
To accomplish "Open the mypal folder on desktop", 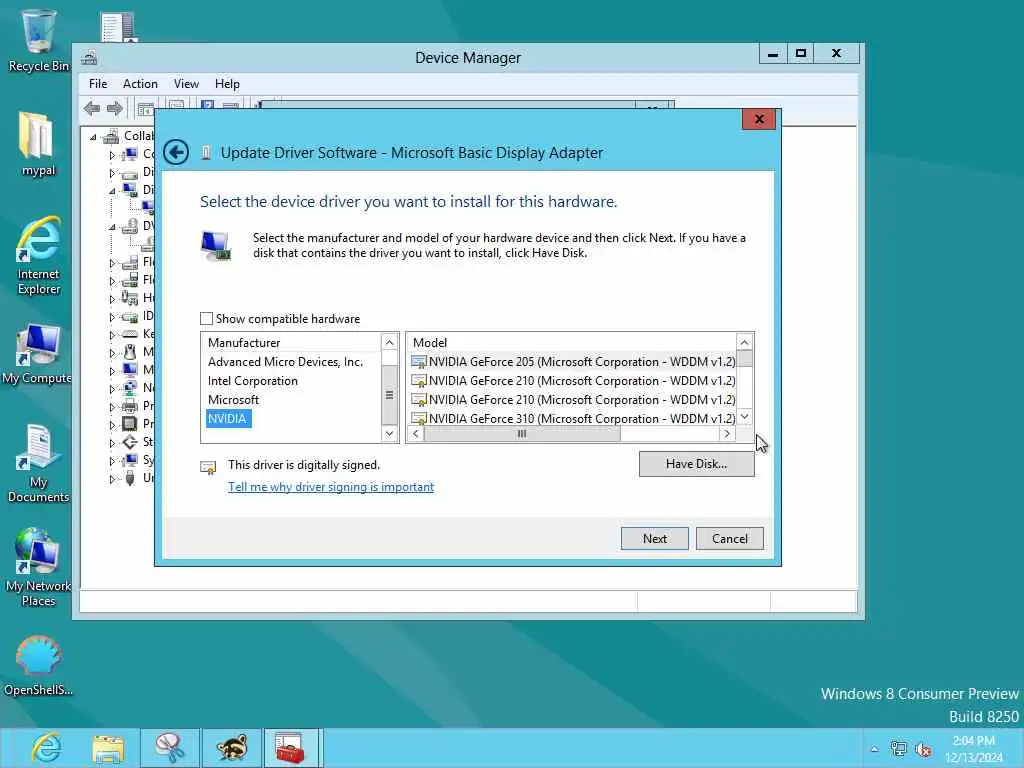I will [x=38, y=144].
